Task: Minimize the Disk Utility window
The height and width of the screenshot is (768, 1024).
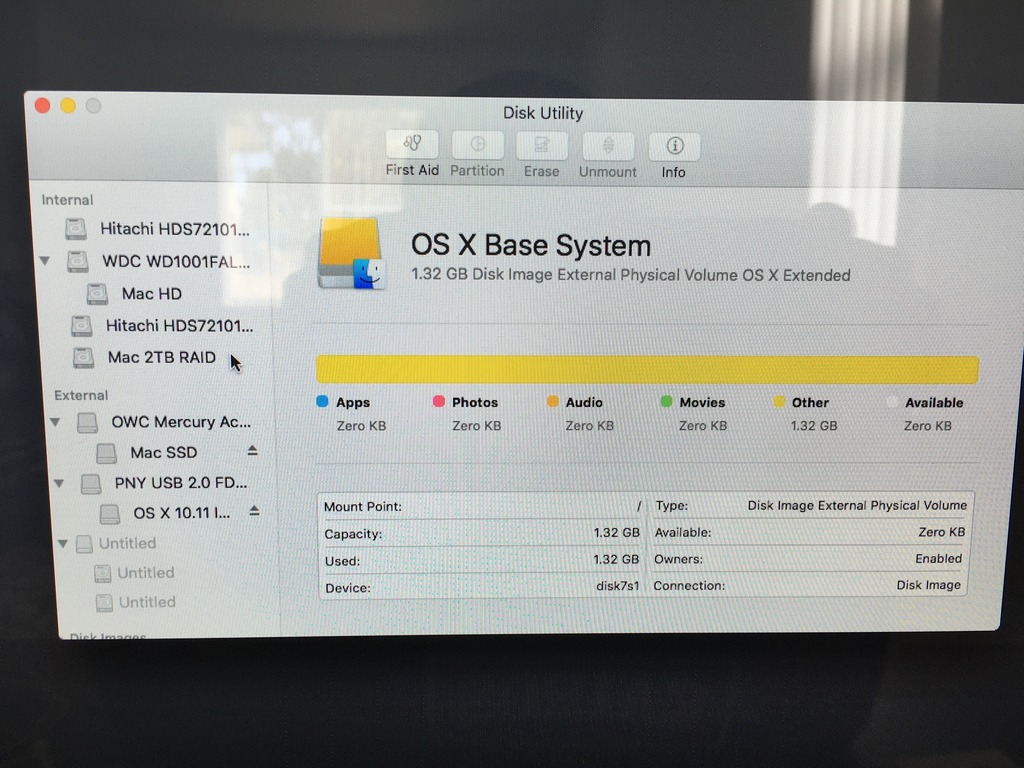Action: 68,105
